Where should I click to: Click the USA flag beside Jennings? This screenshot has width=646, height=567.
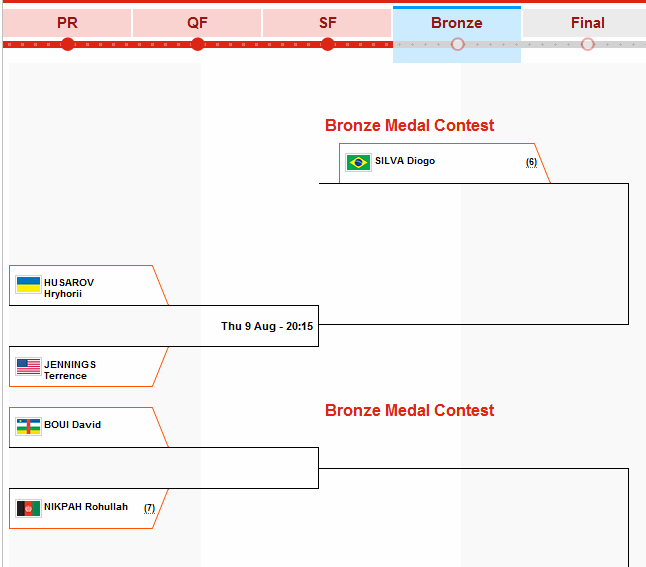point(28,367)
